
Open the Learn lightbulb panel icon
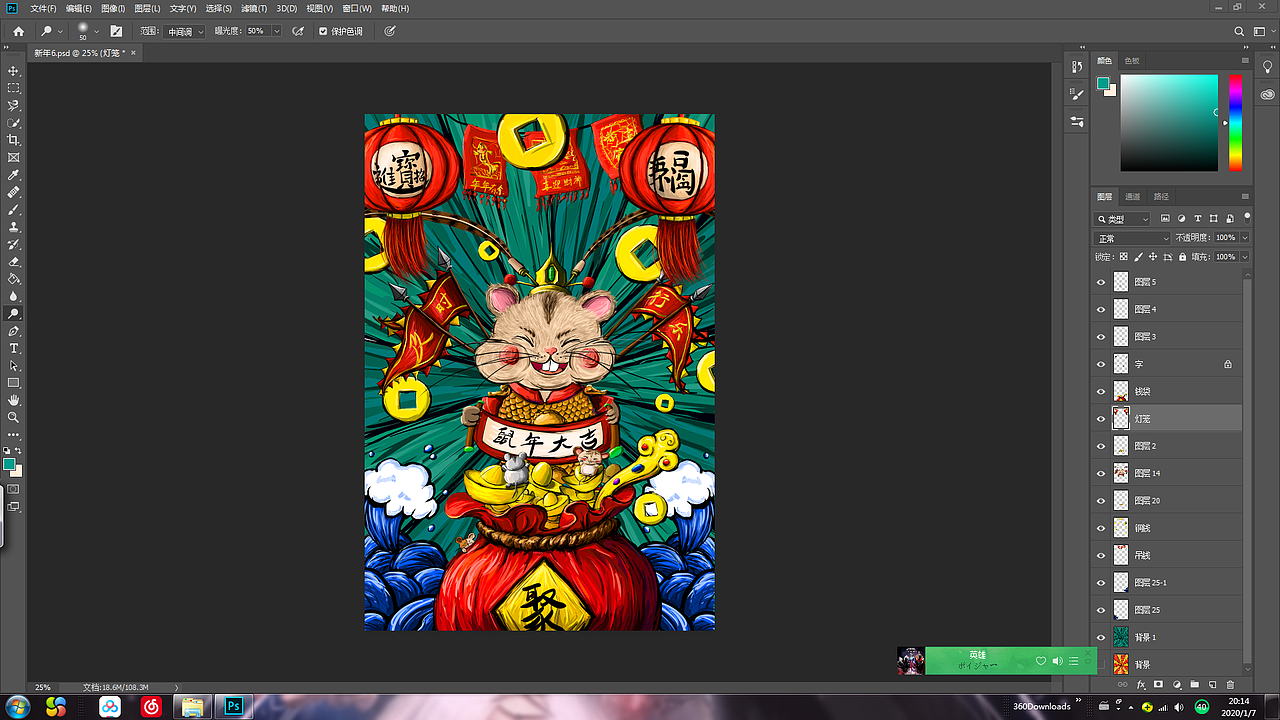pyautogui.click(x=1267, y=67)
